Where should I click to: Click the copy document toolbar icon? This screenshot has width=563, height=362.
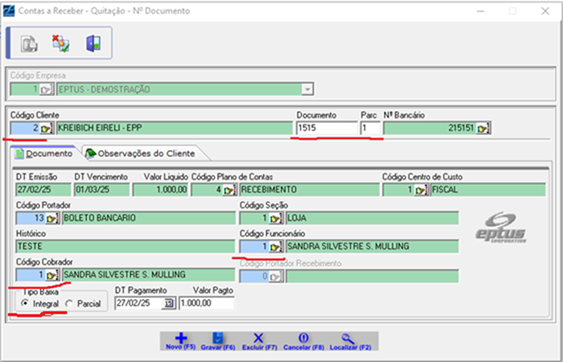pos(29,44)
